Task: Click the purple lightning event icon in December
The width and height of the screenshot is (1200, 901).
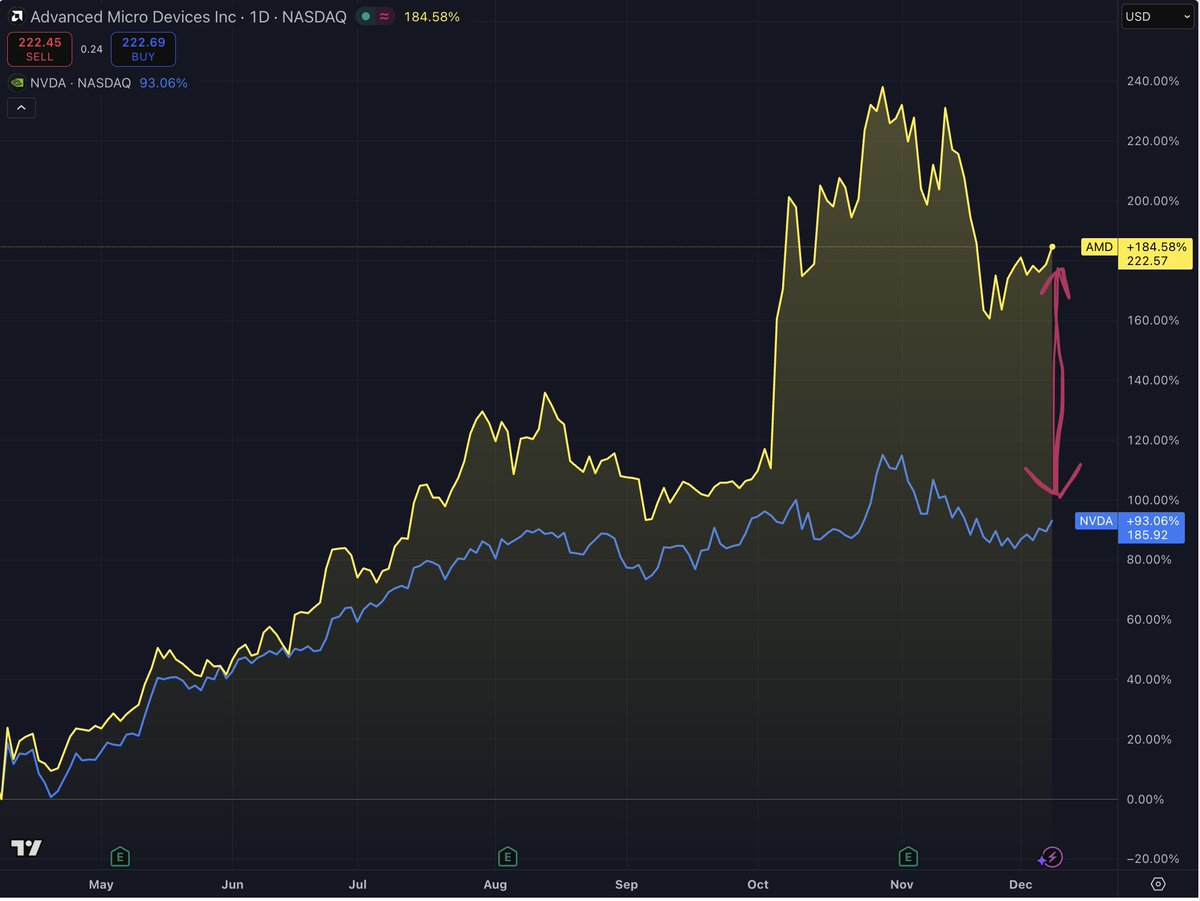Action: (1050, 857)
